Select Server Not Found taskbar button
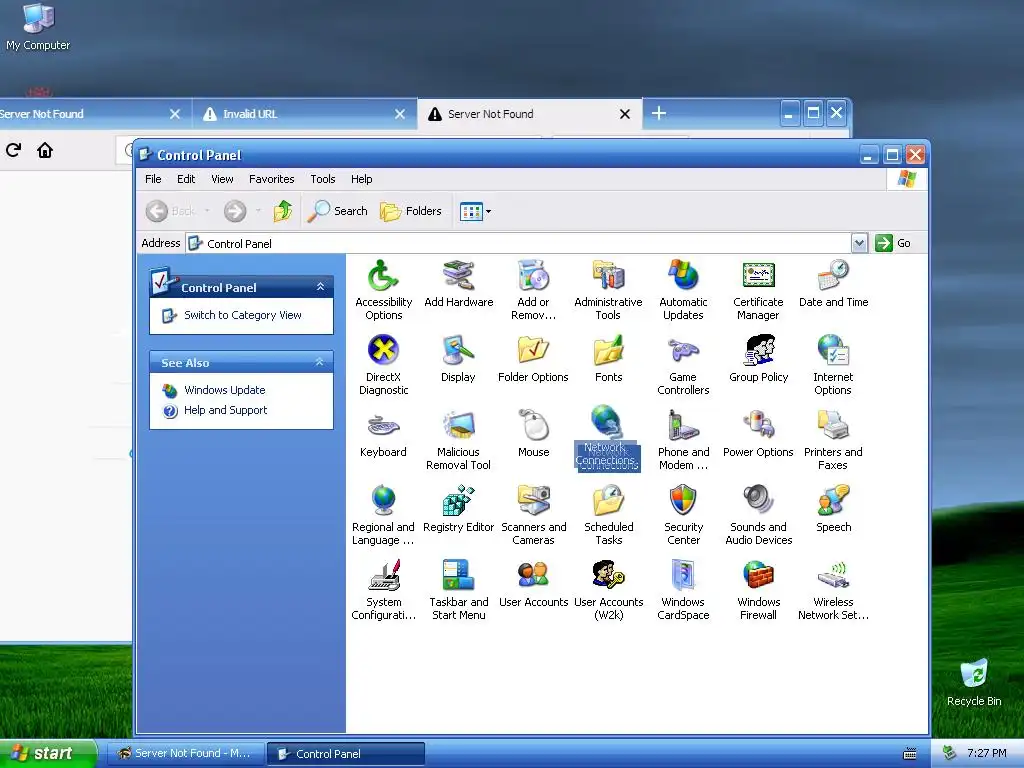1024x768 pixels. (185, 754)
